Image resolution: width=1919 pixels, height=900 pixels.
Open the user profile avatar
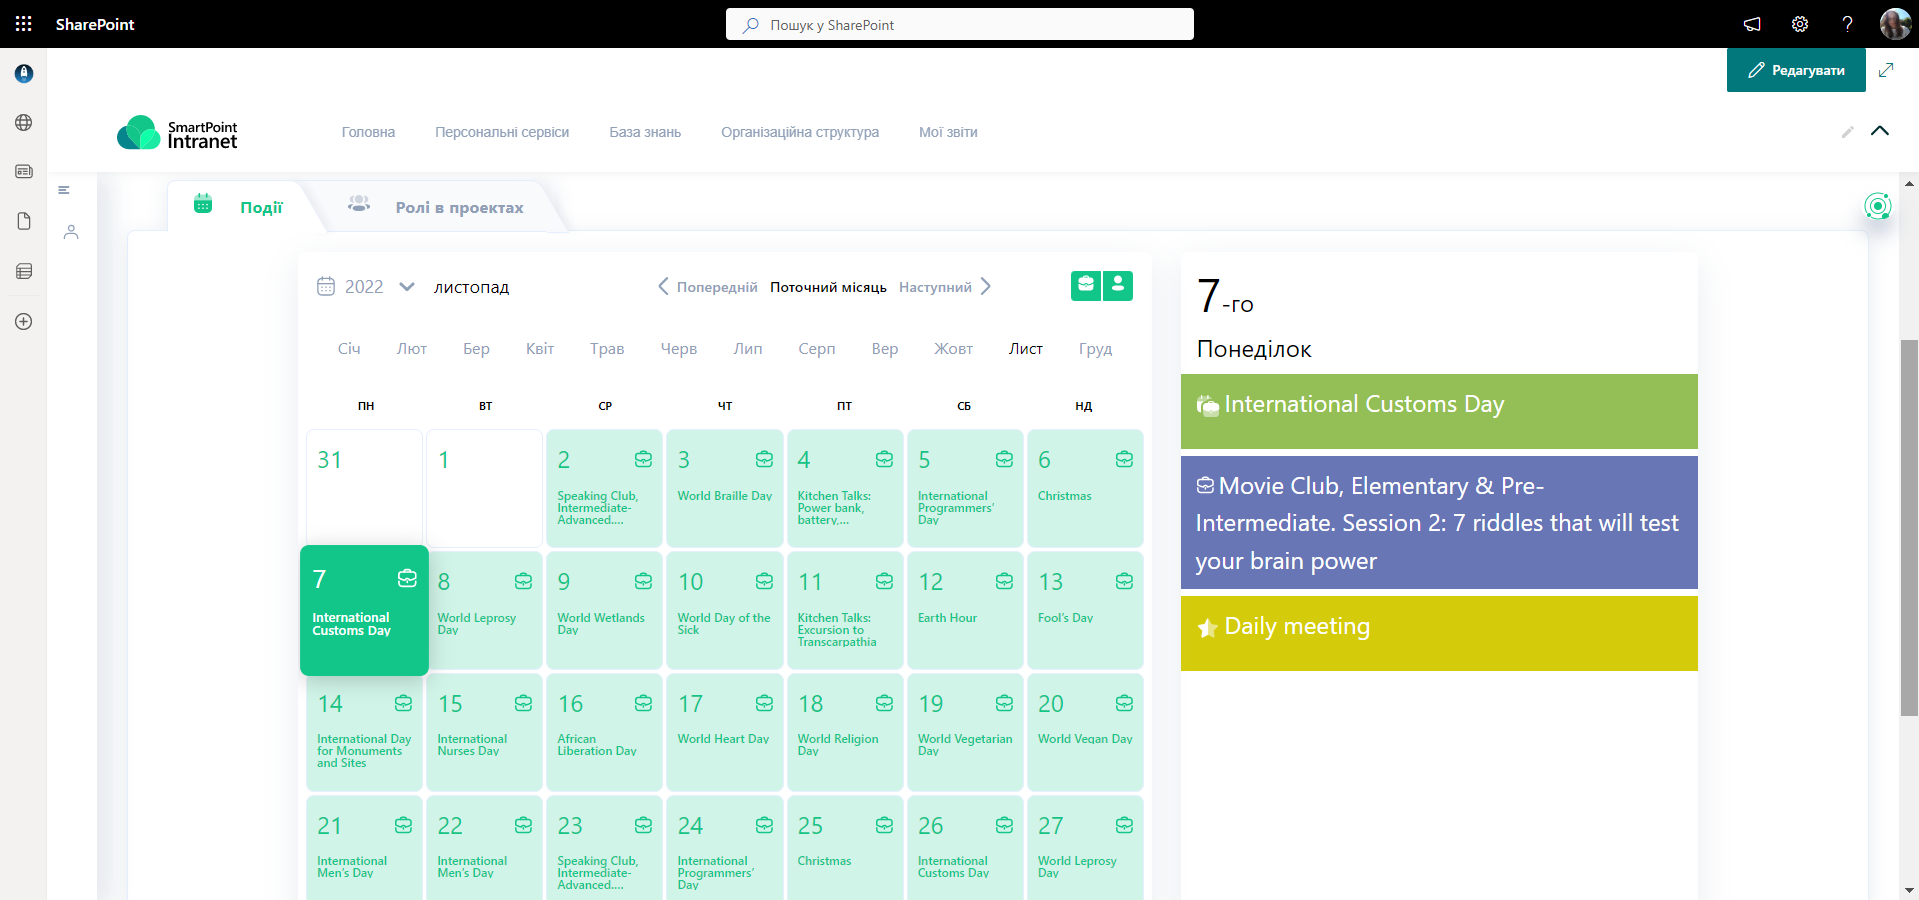(1894, 24)
